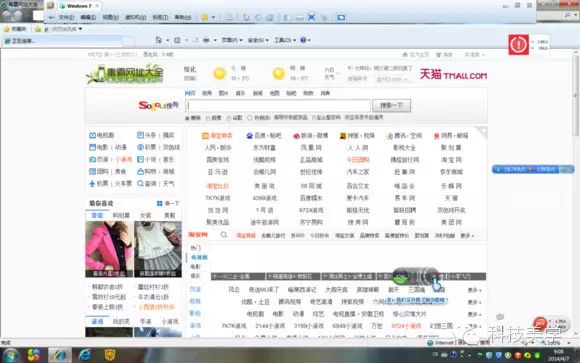Click the Sohu icon beside 搜狐·视频
580x363 pixels.
[x=343, y=136]
